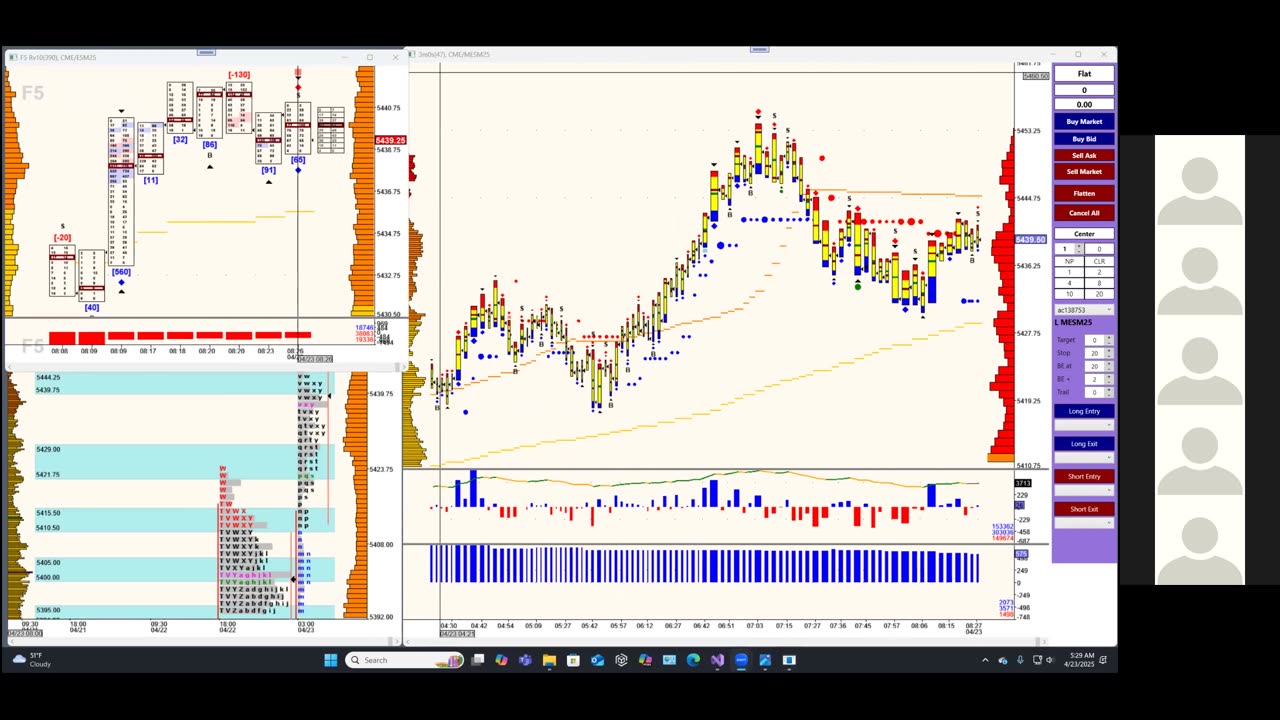This screenshot has width=1280, height=720.
Task: Click the Buy Bid button
Action: click(1084, 139)
